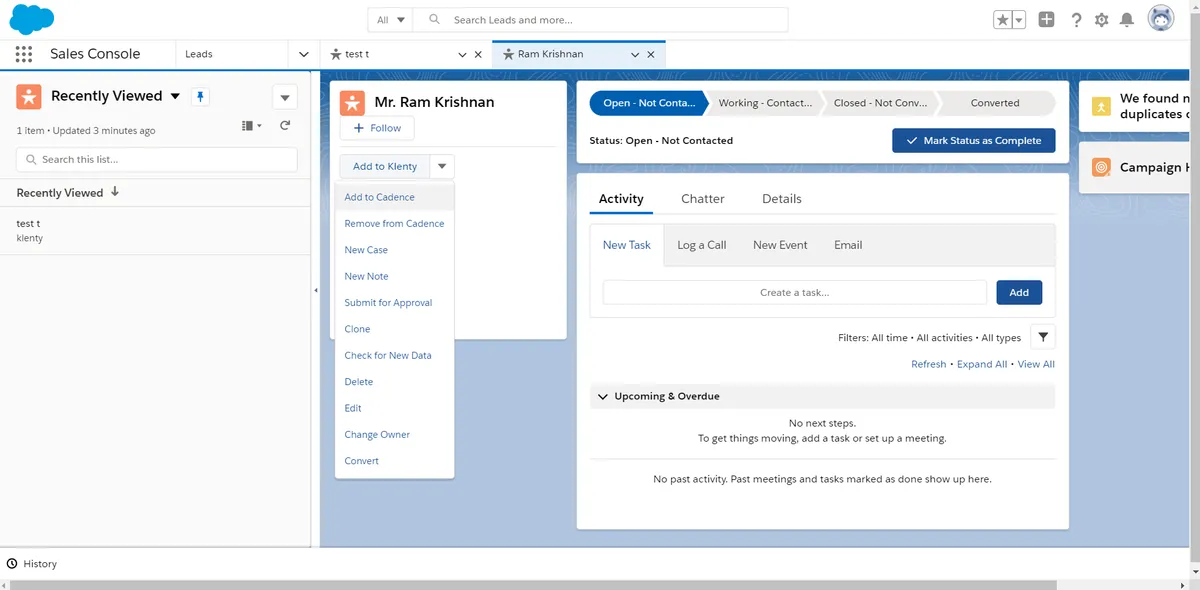Sort by the Recently Viewed column arrow
Image resolution: width=1200 pixels, height=590 pixels.
pyautogui.click(x=115, y=192)
